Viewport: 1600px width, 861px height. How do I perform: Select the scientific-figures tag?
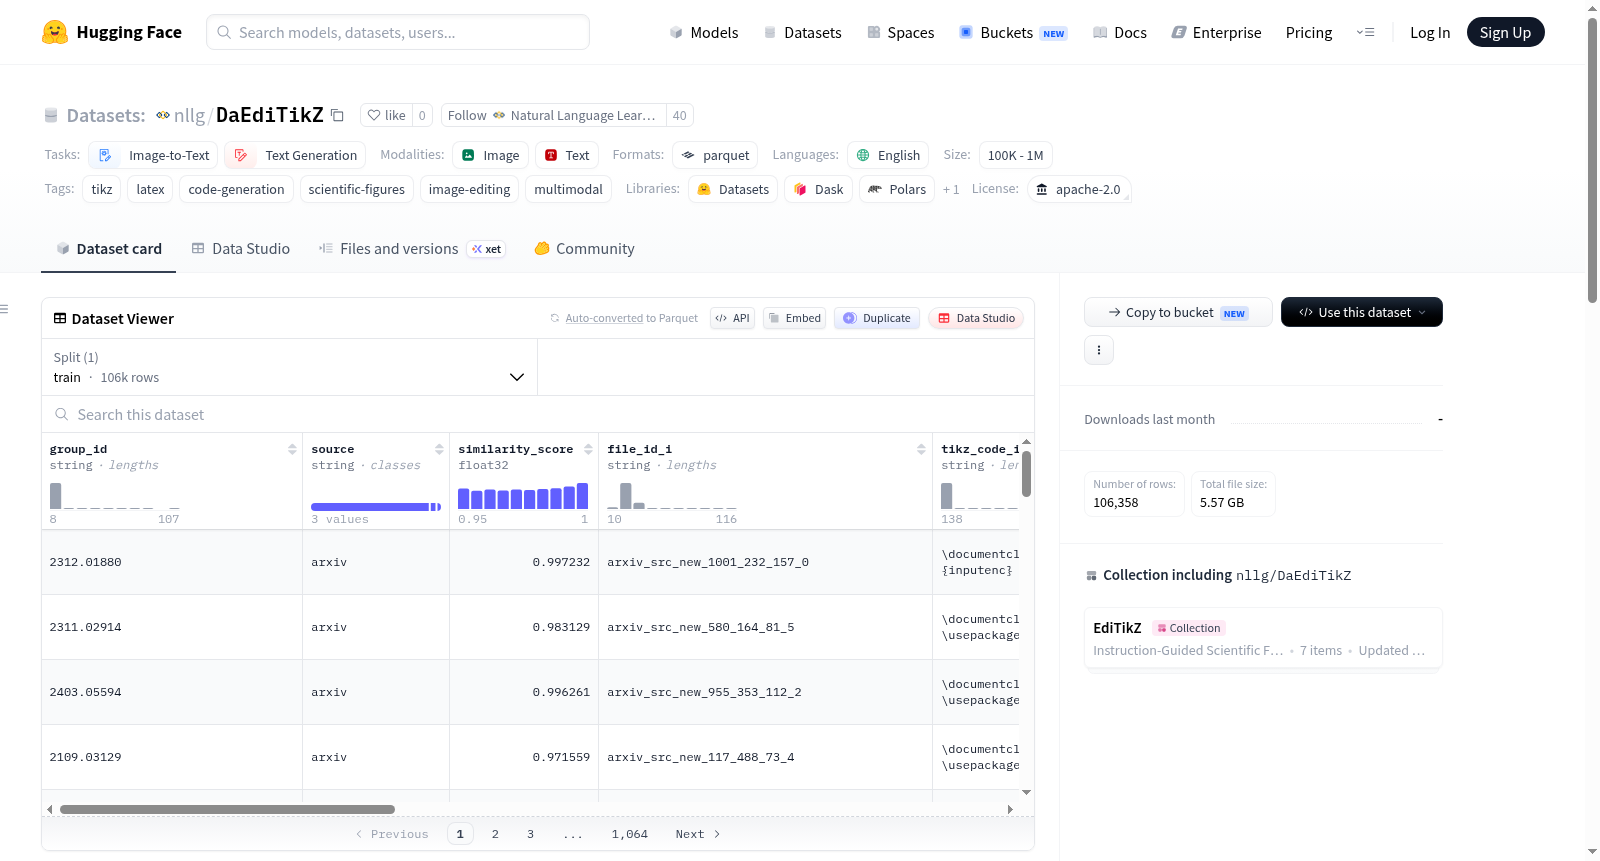[357, 189]
